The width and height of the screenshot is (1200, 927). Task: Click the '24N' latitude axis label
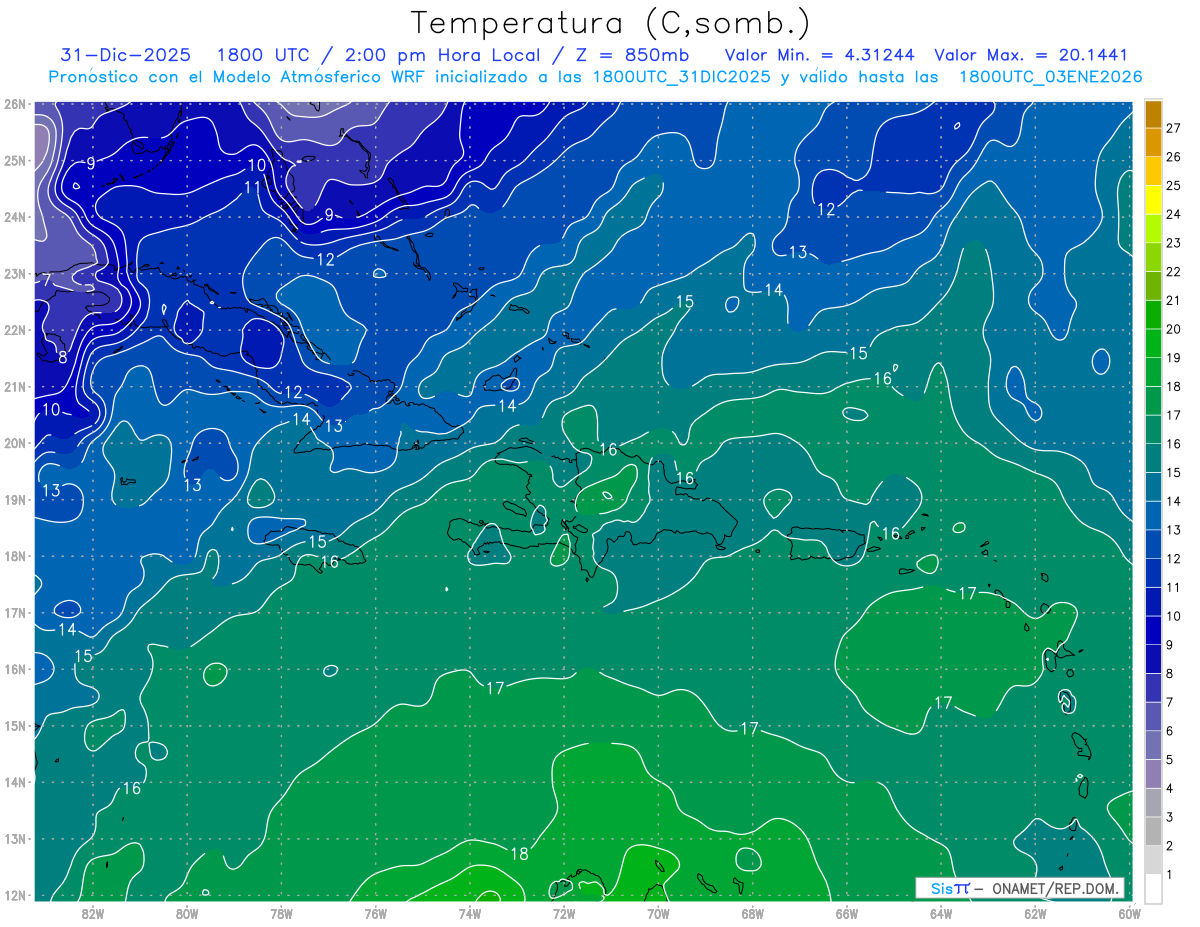tap(14, 217)
